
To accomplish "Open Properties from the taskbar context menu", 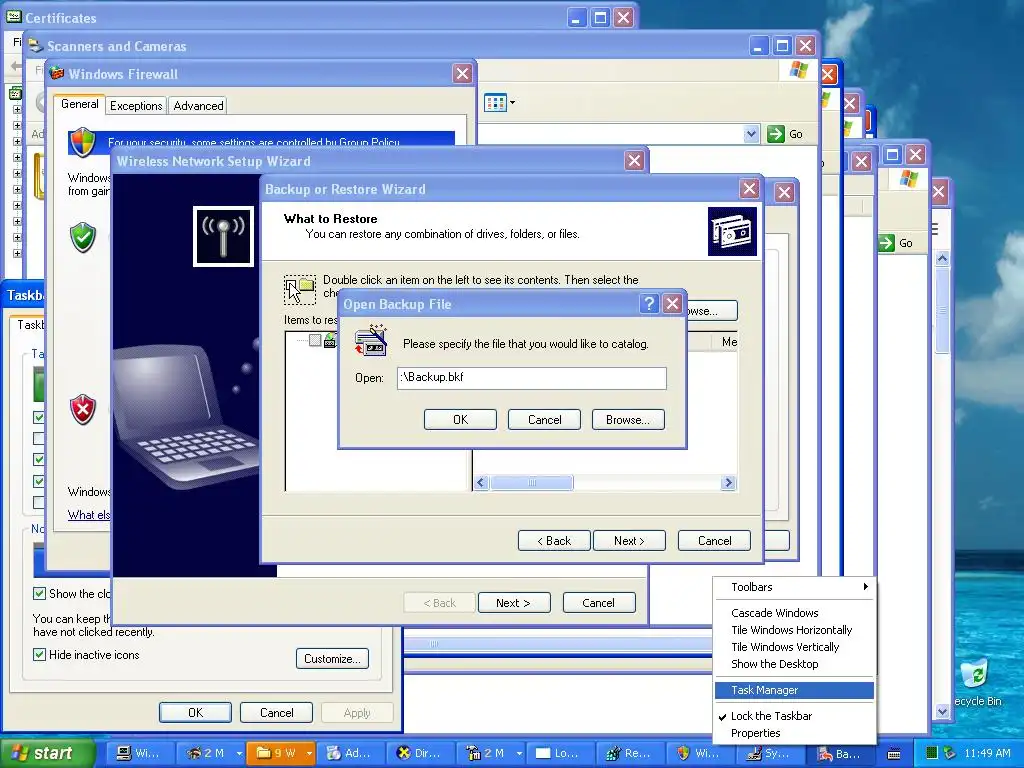I will [794, 733].
